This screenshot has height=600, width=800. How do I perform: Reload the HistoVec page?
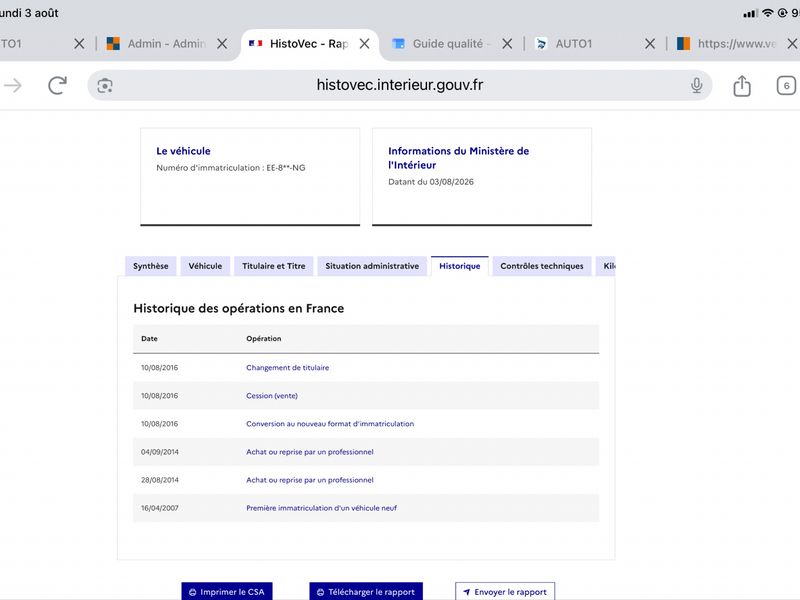pos(57,85)
